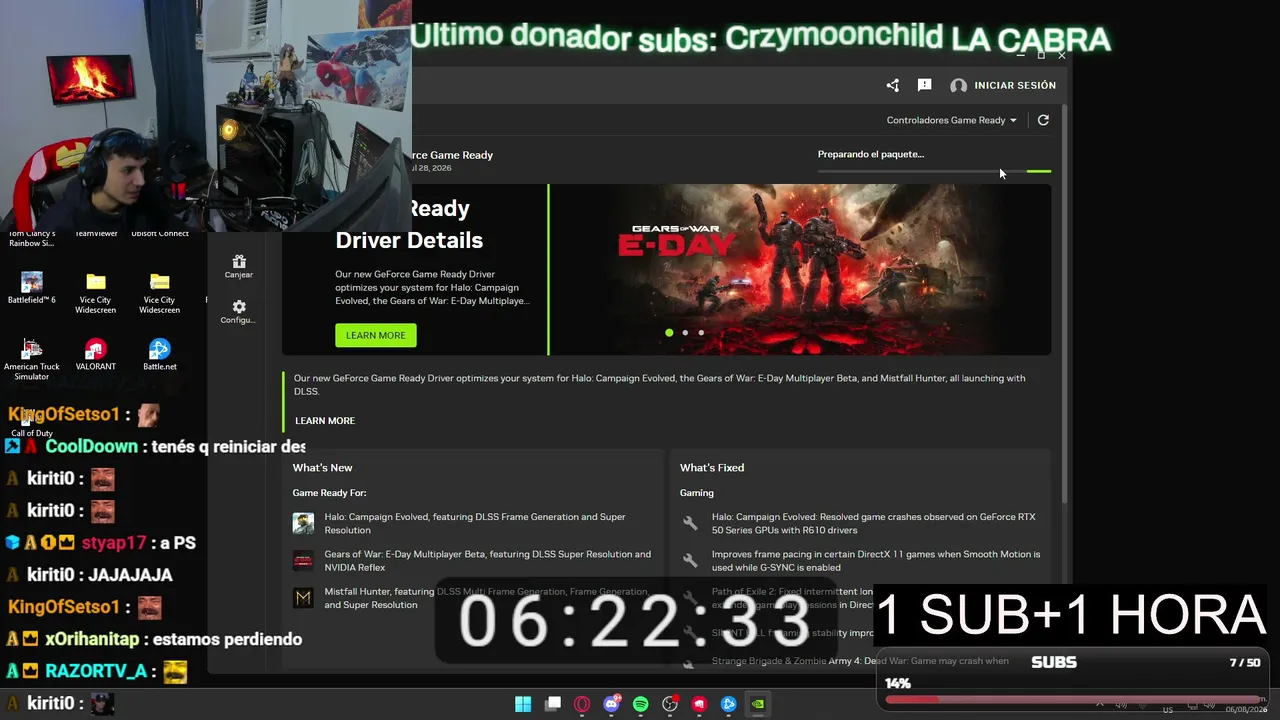Show the second banner slide via the middle dot

click(x=685, y=333)
